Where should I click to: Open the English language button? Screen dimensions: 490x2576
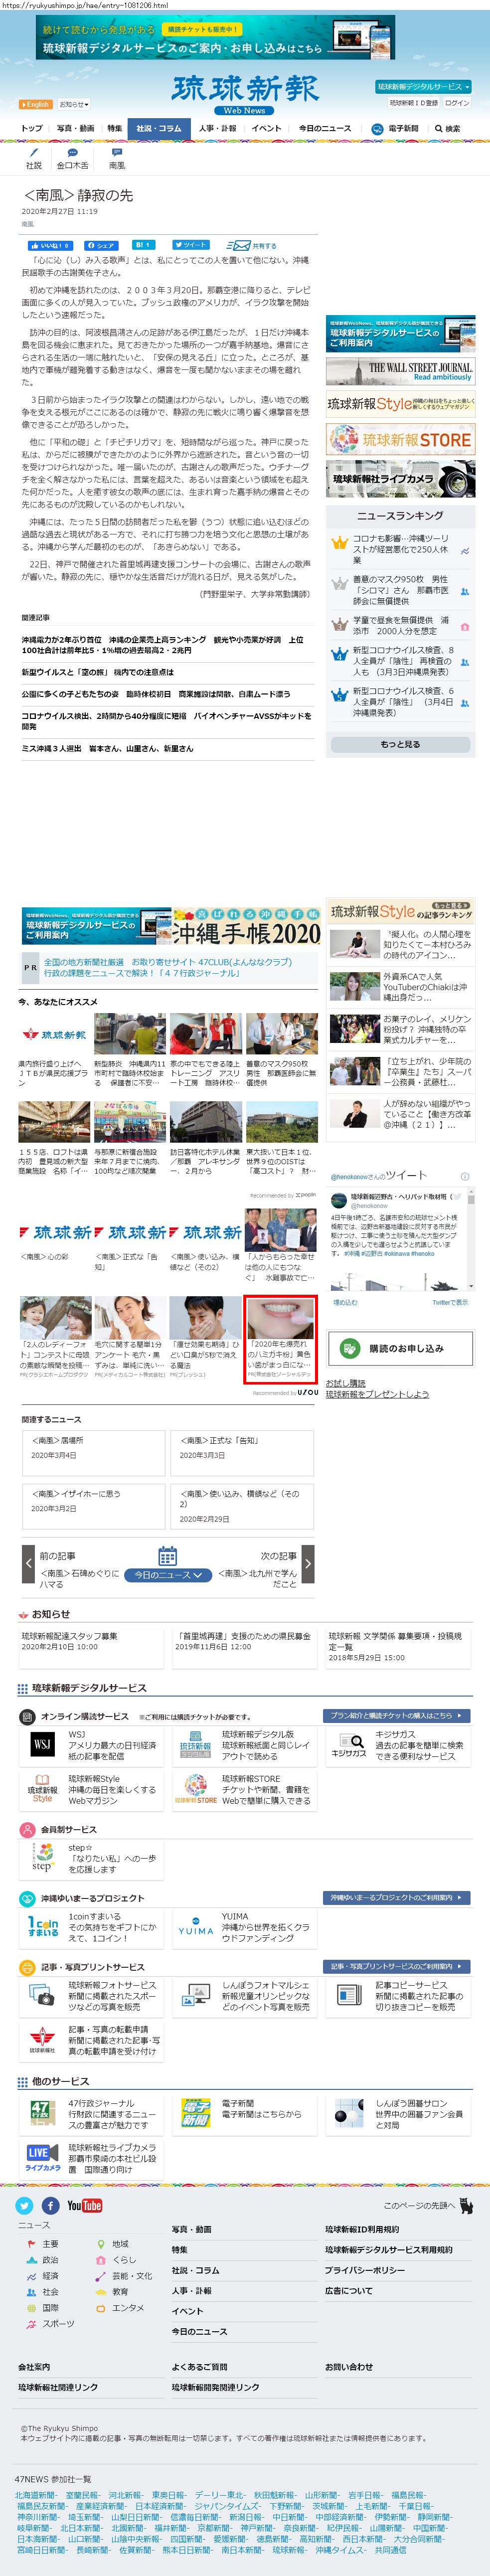(x=35, y=104)
